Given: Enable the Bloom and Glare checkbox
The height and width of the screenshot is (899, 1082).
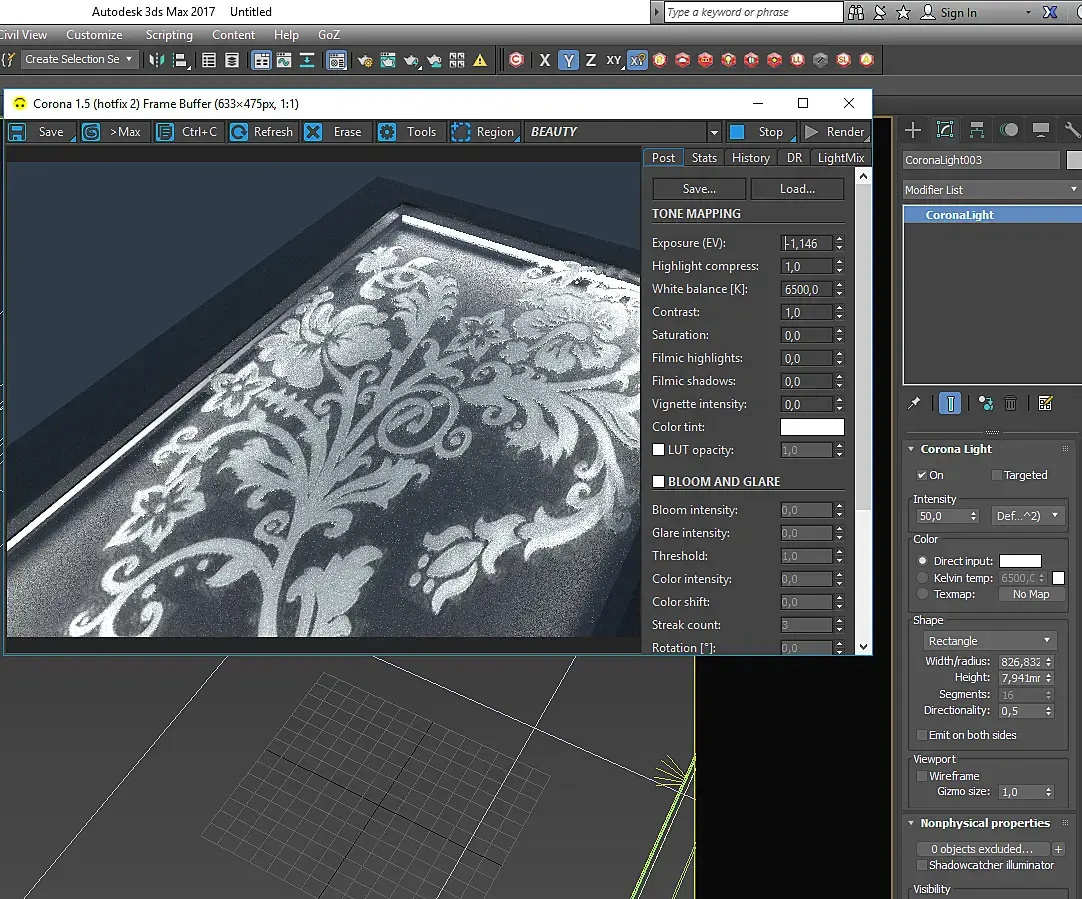Looking at the screenshot, I should pyautogui.click(x=659, y=482).
